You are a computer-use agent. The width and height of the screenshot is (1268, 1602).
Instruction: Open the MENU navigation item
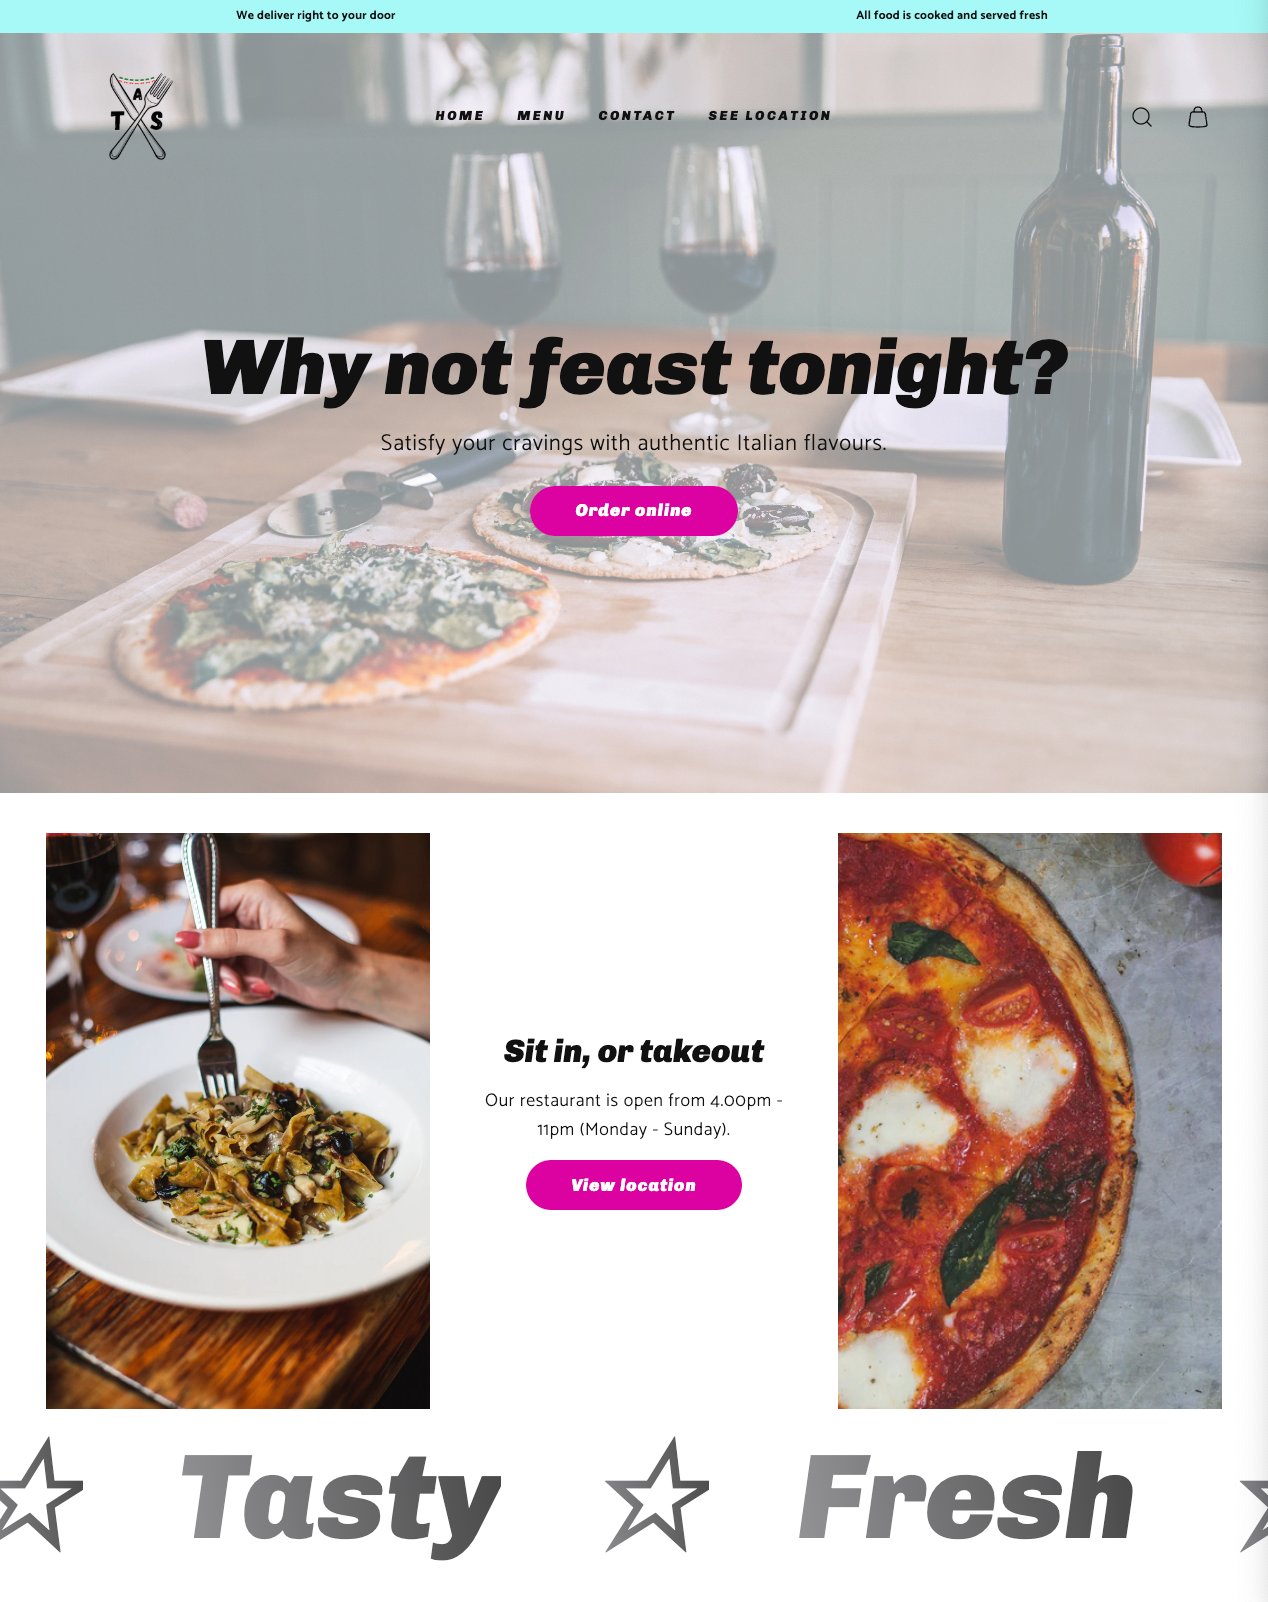pos(541,116)
